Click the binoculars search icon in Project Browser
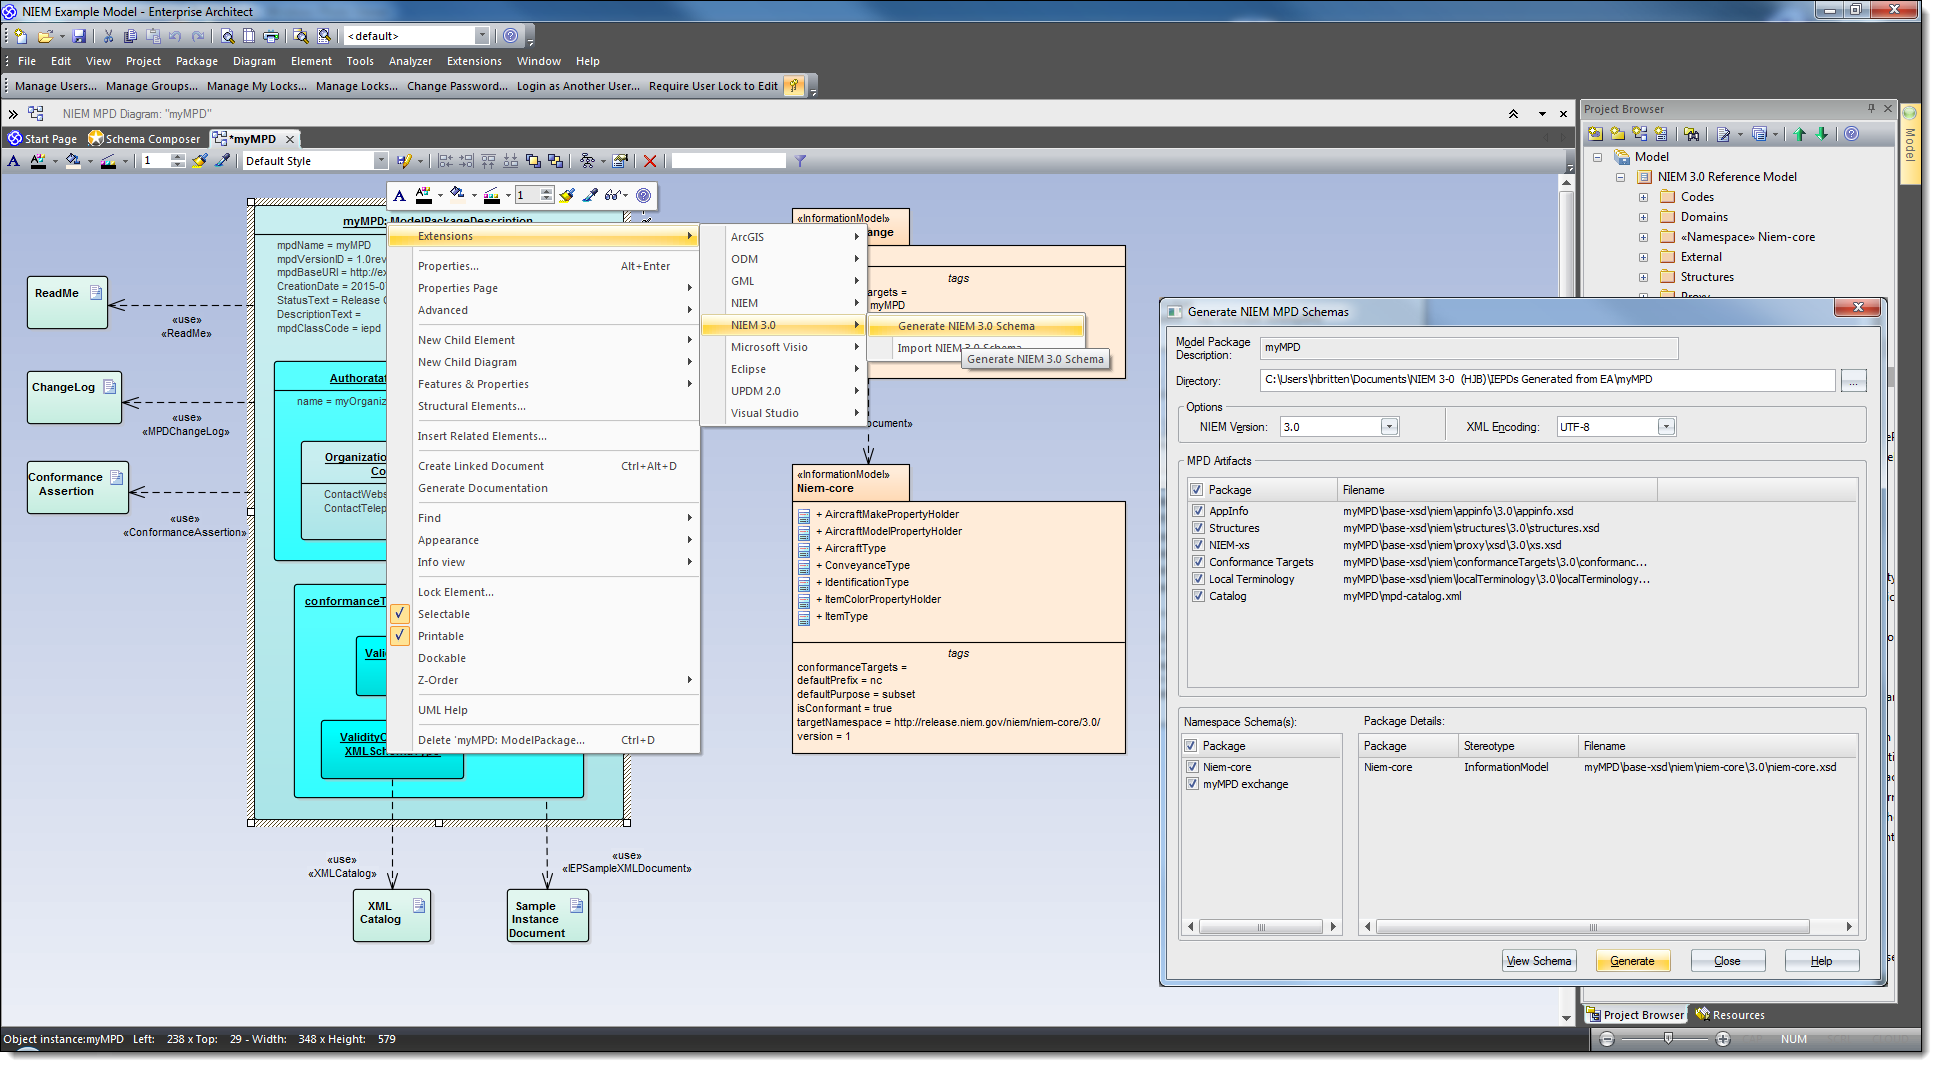This screenshot has height=1067, width=1937. 1691,134
